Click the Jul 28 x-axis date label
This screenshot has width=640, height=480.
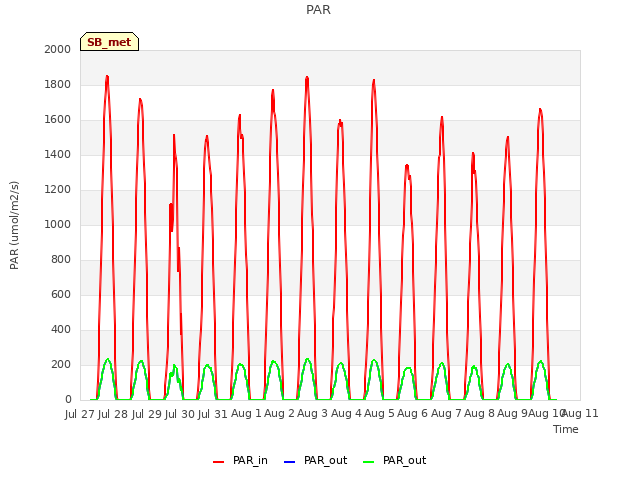click(x=113, y=414)
